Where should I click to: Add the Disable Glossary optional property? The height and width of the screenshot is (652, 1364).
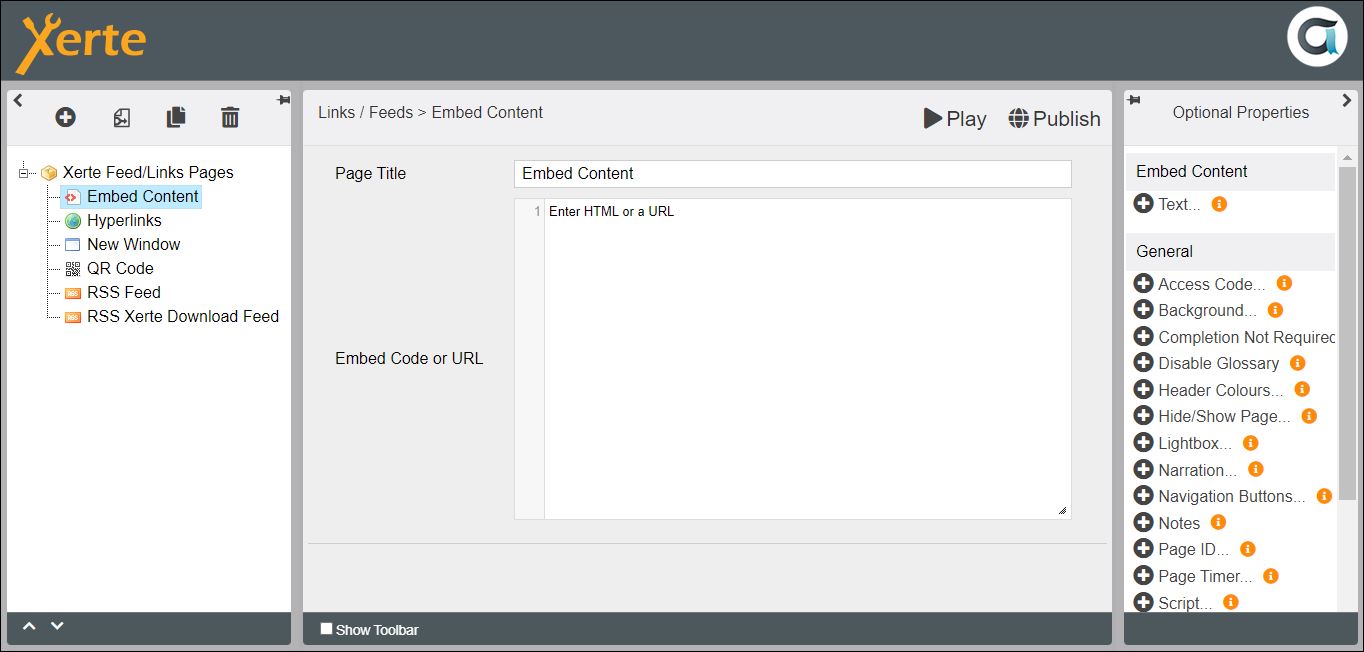click(1144, 363)
